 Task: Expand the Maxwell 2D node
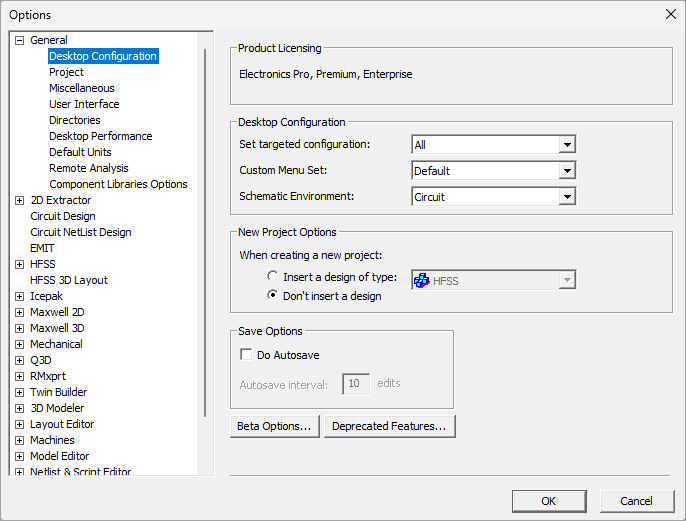coord(19,312)
